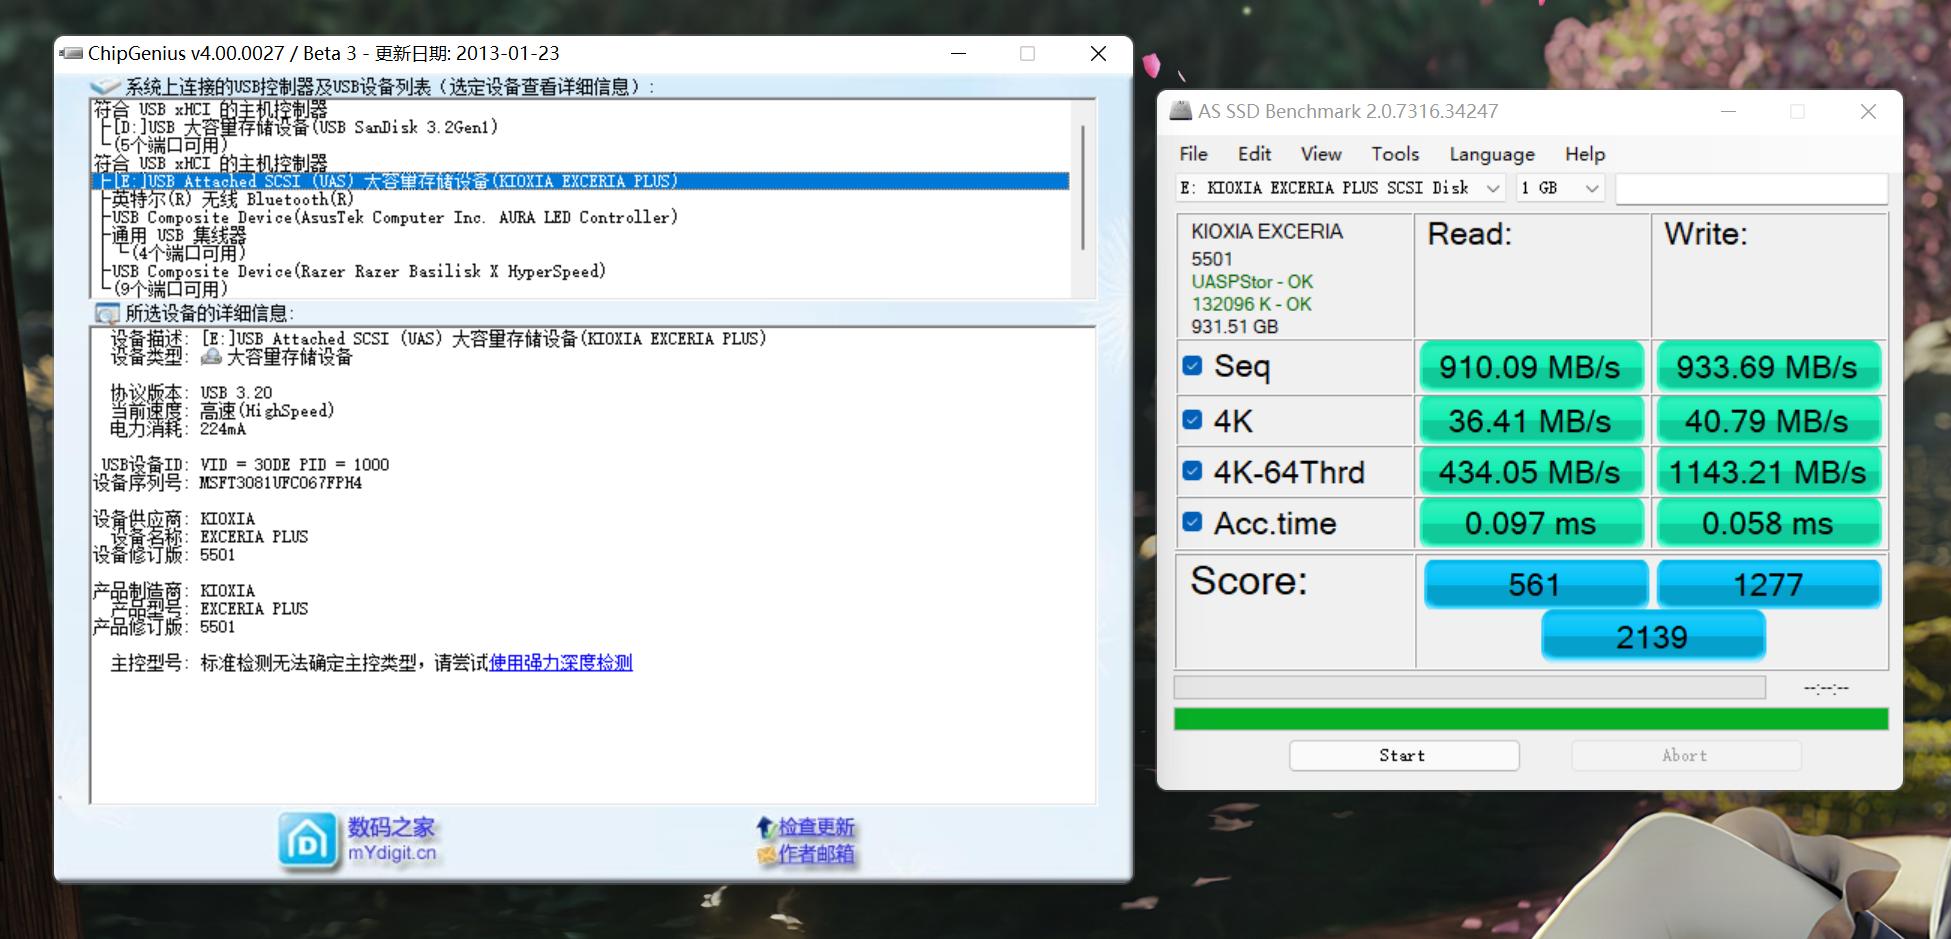Screen dimensions: 1951x939
Task: Open the Tools menu in AS SSD
Action: click(1395, 154)
